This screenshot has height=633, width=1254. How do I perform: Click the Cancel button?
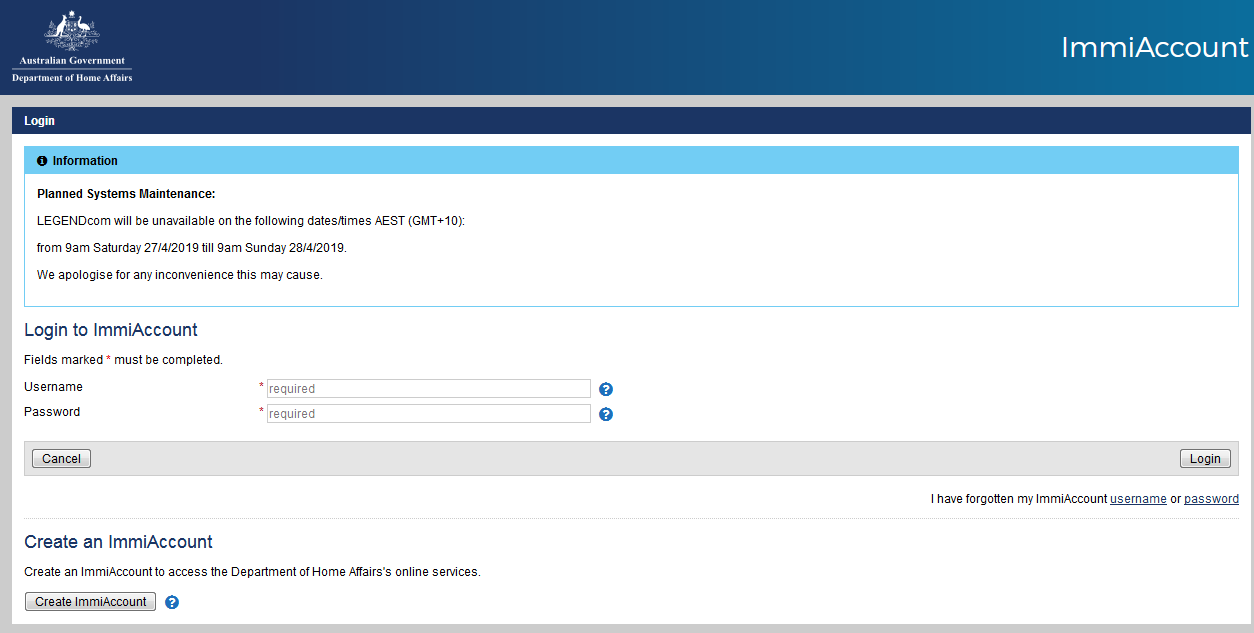[x=61, y=459]
